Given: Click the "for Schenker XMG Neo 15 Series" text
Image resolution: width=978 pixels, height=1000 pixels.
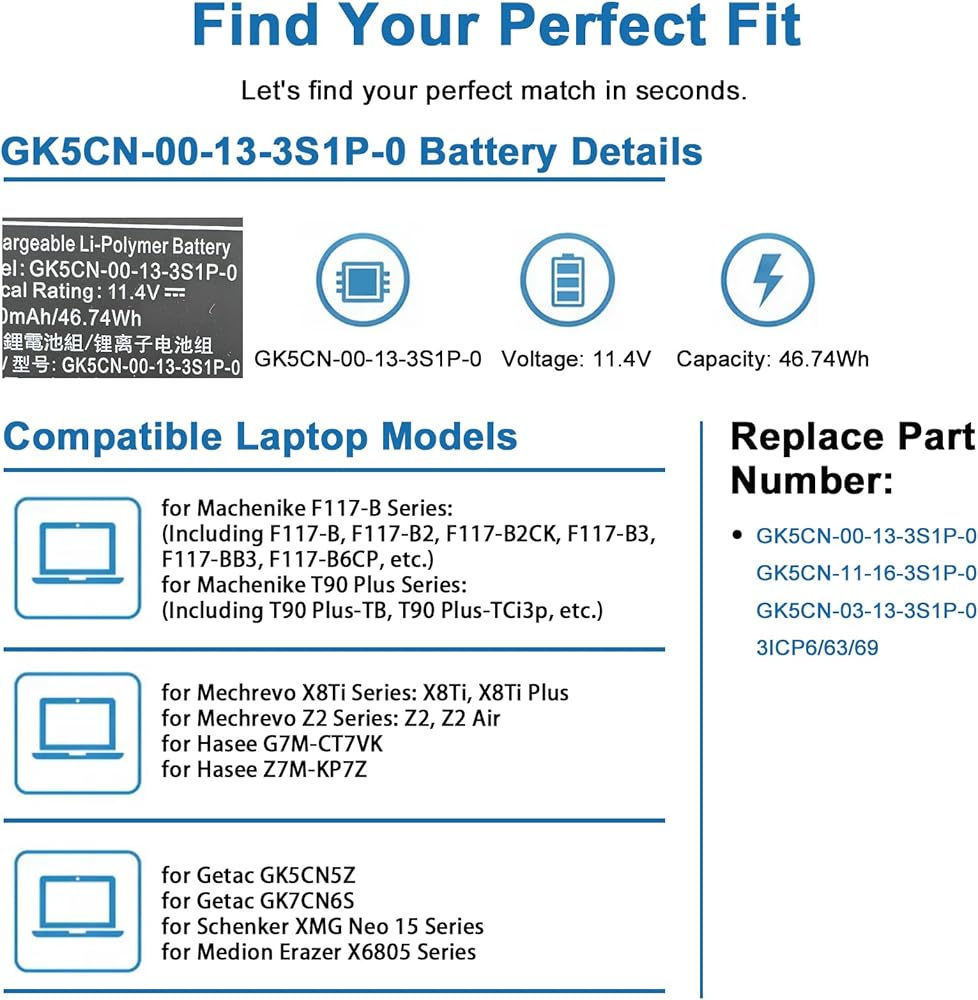Looking at the screenshot, I should pos(322,926).
